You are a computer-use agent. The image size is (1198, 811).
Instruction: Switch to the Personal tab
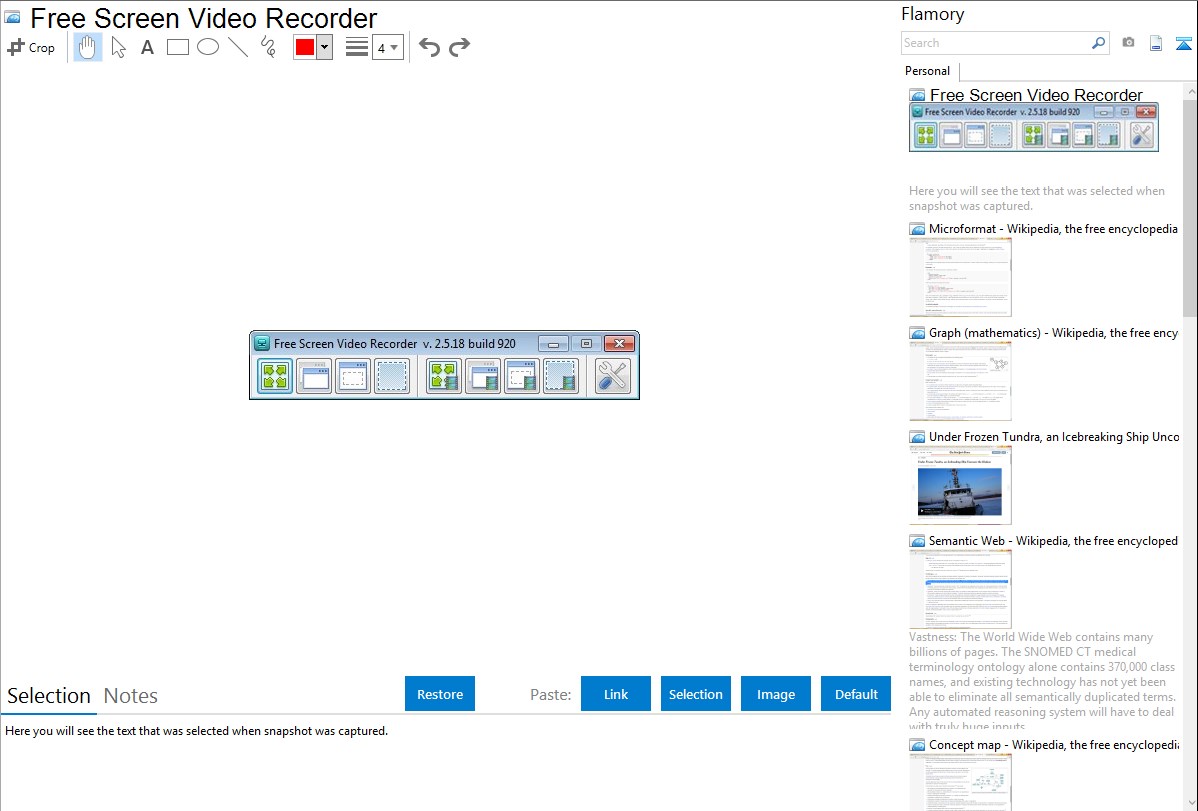pyautogui.click(x=928, y=71)
